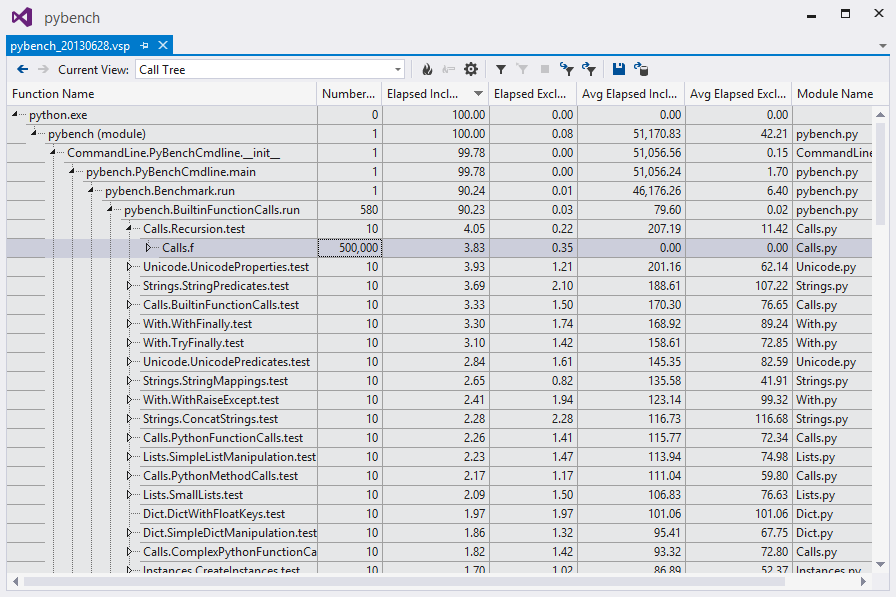
Task: Collapse pybench.BuiltinFunctionCalls.run node
Action: tap(109, 210)
